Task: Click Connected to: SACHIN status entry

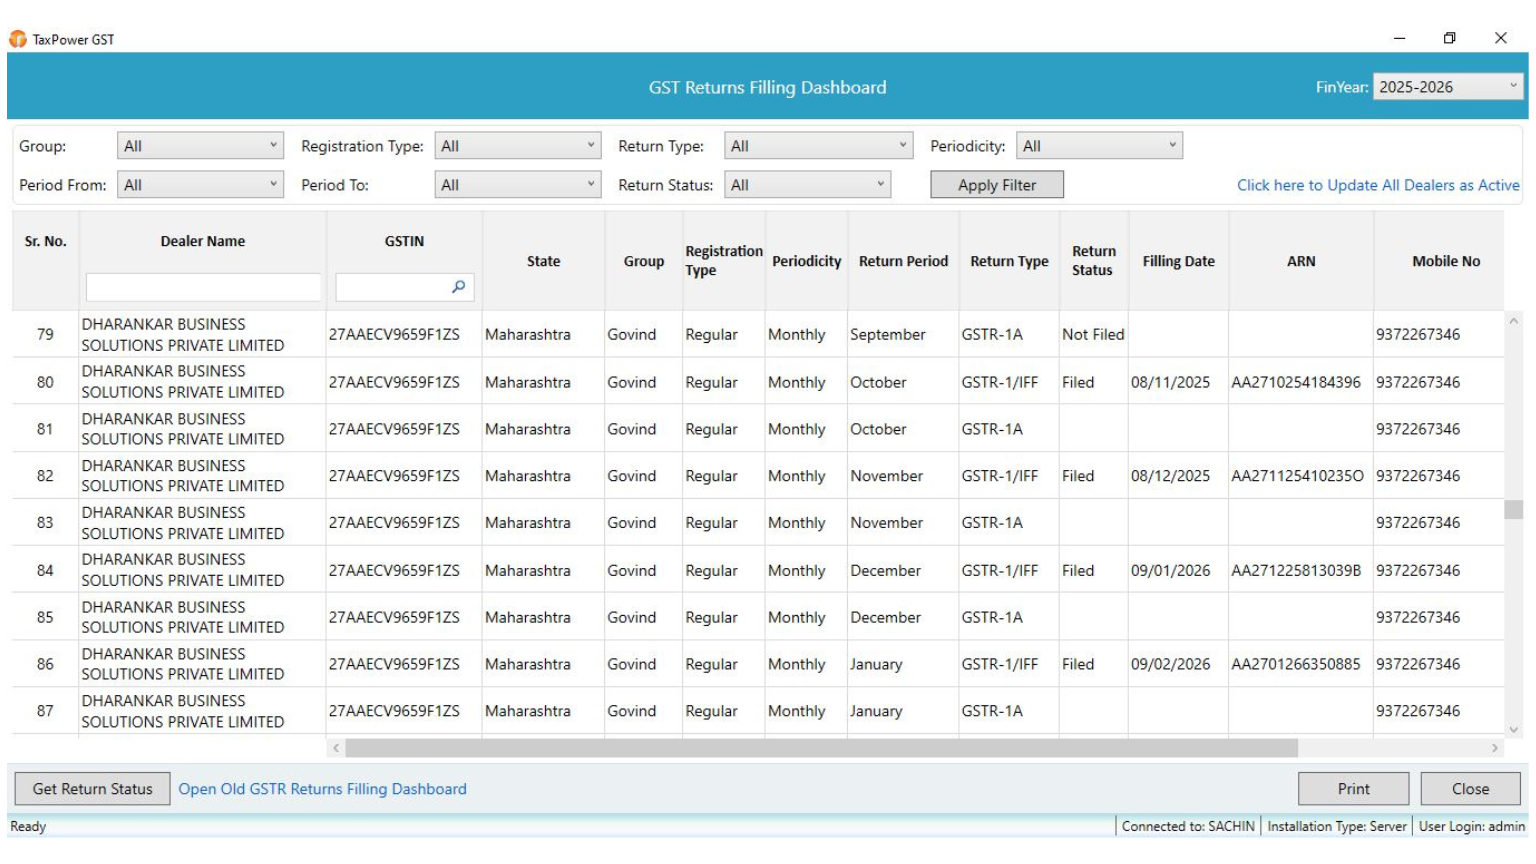Action: [1188, 826]
